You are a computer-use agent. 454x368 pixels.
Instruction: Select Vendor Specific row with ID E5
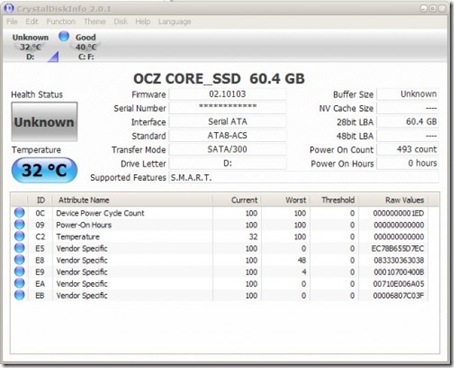point(220,248)
